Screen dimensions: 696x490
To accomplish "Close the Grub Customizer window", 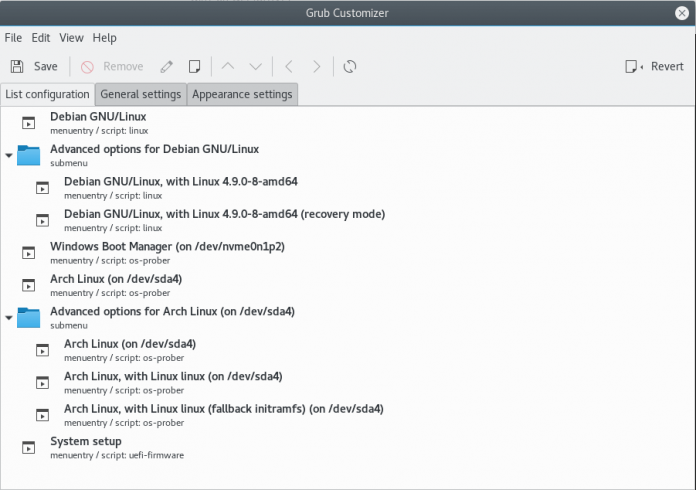I will [682, 13].
